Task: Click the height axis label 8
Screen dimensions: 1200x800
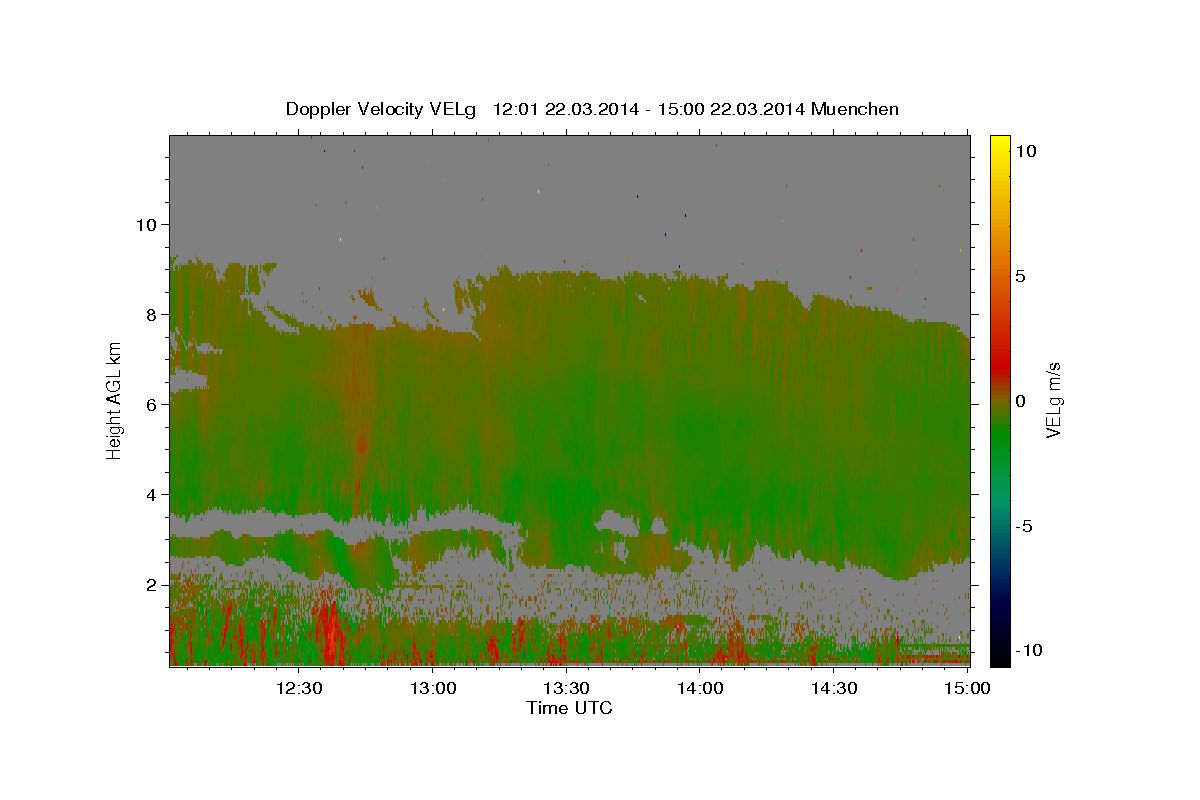Action: [x=152, y=315]
